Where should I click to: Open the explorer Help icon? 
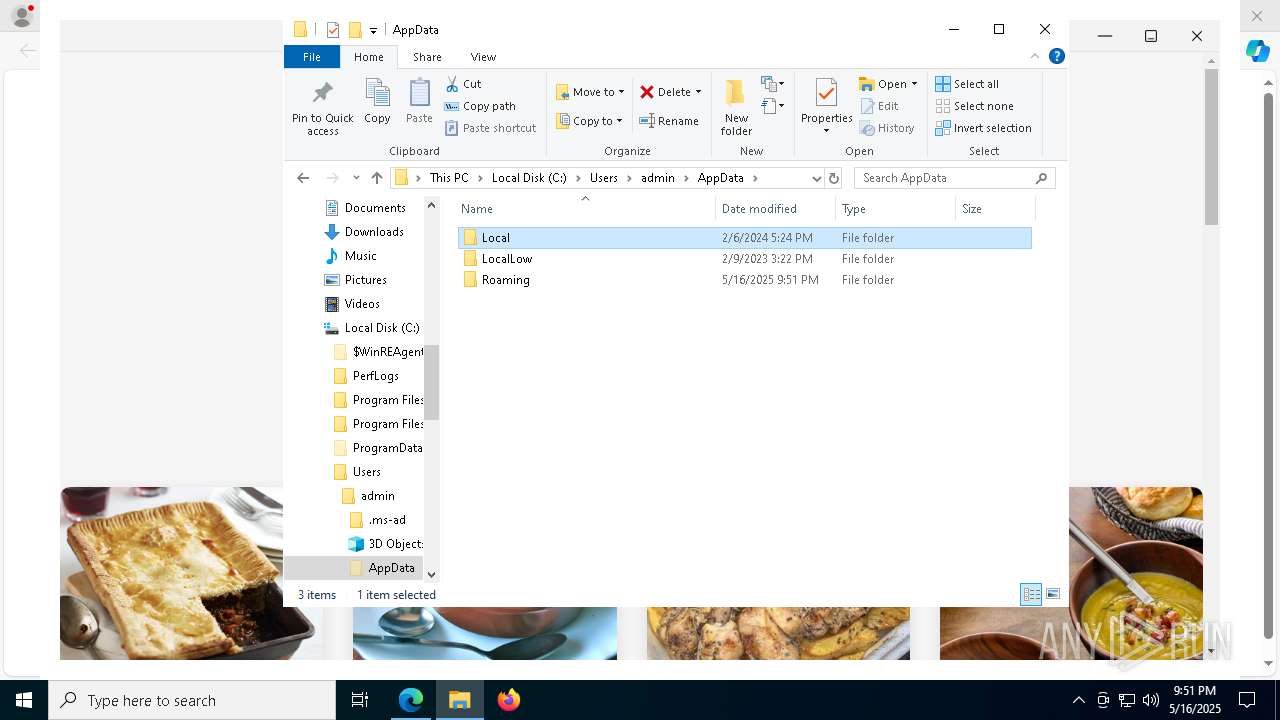(x=1057, y=57)
